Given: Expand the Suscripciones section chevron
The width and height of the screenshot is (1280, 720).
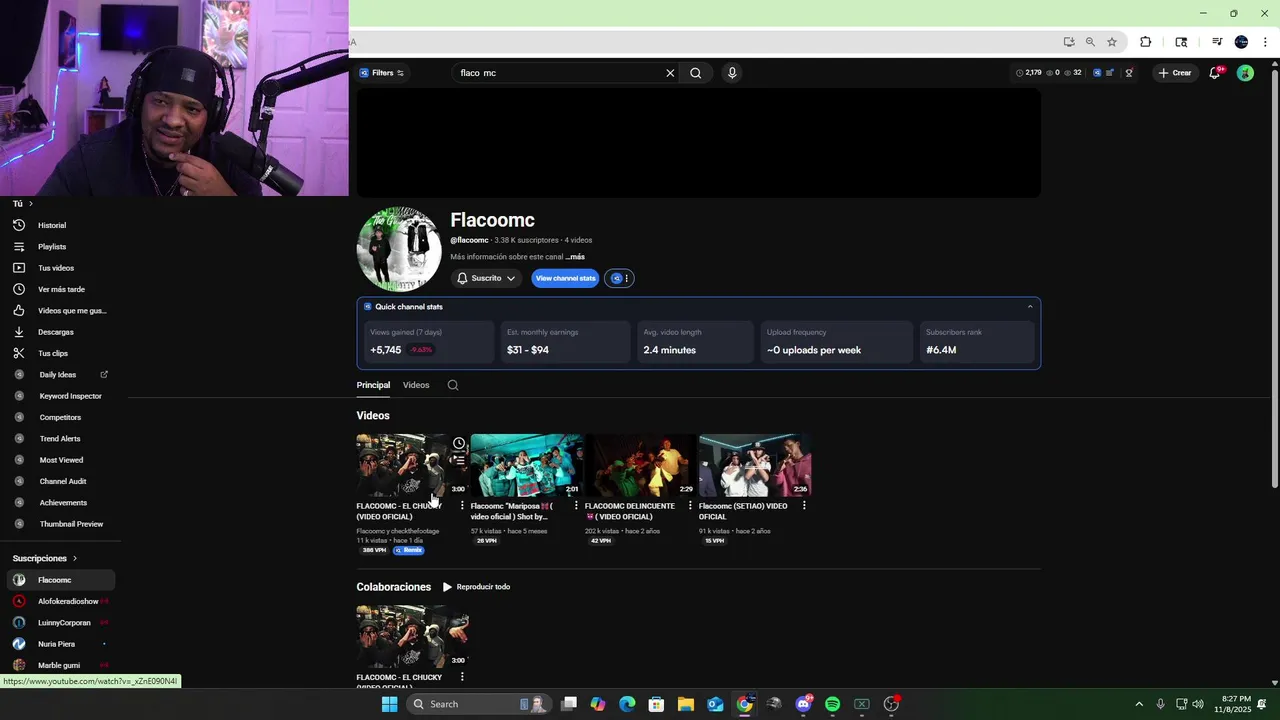Looking at the screenshot, I should (x=75, y=558).
